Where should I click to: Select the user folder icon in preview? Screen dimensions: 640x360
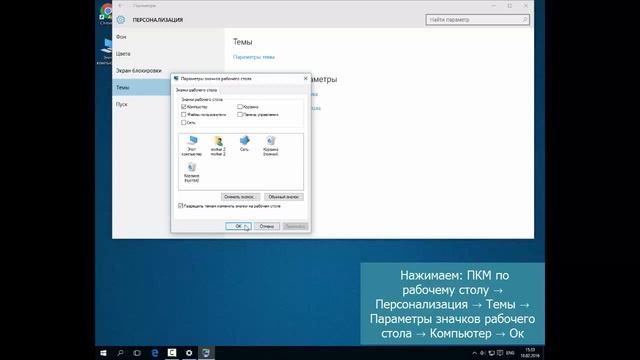tap(218, 146)
